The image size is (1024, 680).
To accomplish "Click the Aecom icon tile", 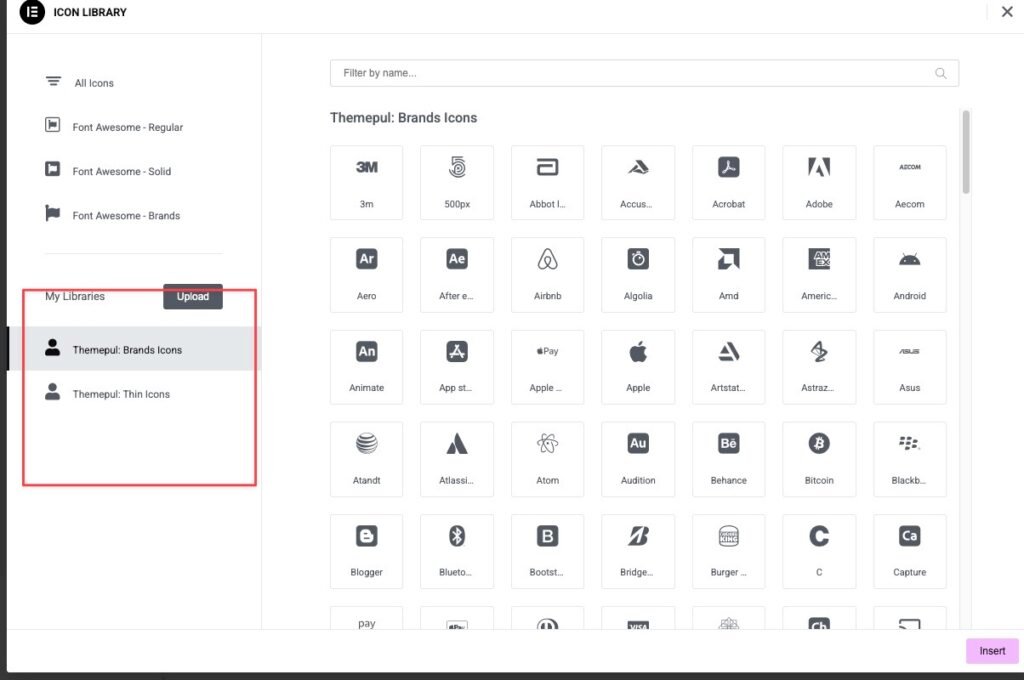I will pyautogui.click(x=909, y=182).
